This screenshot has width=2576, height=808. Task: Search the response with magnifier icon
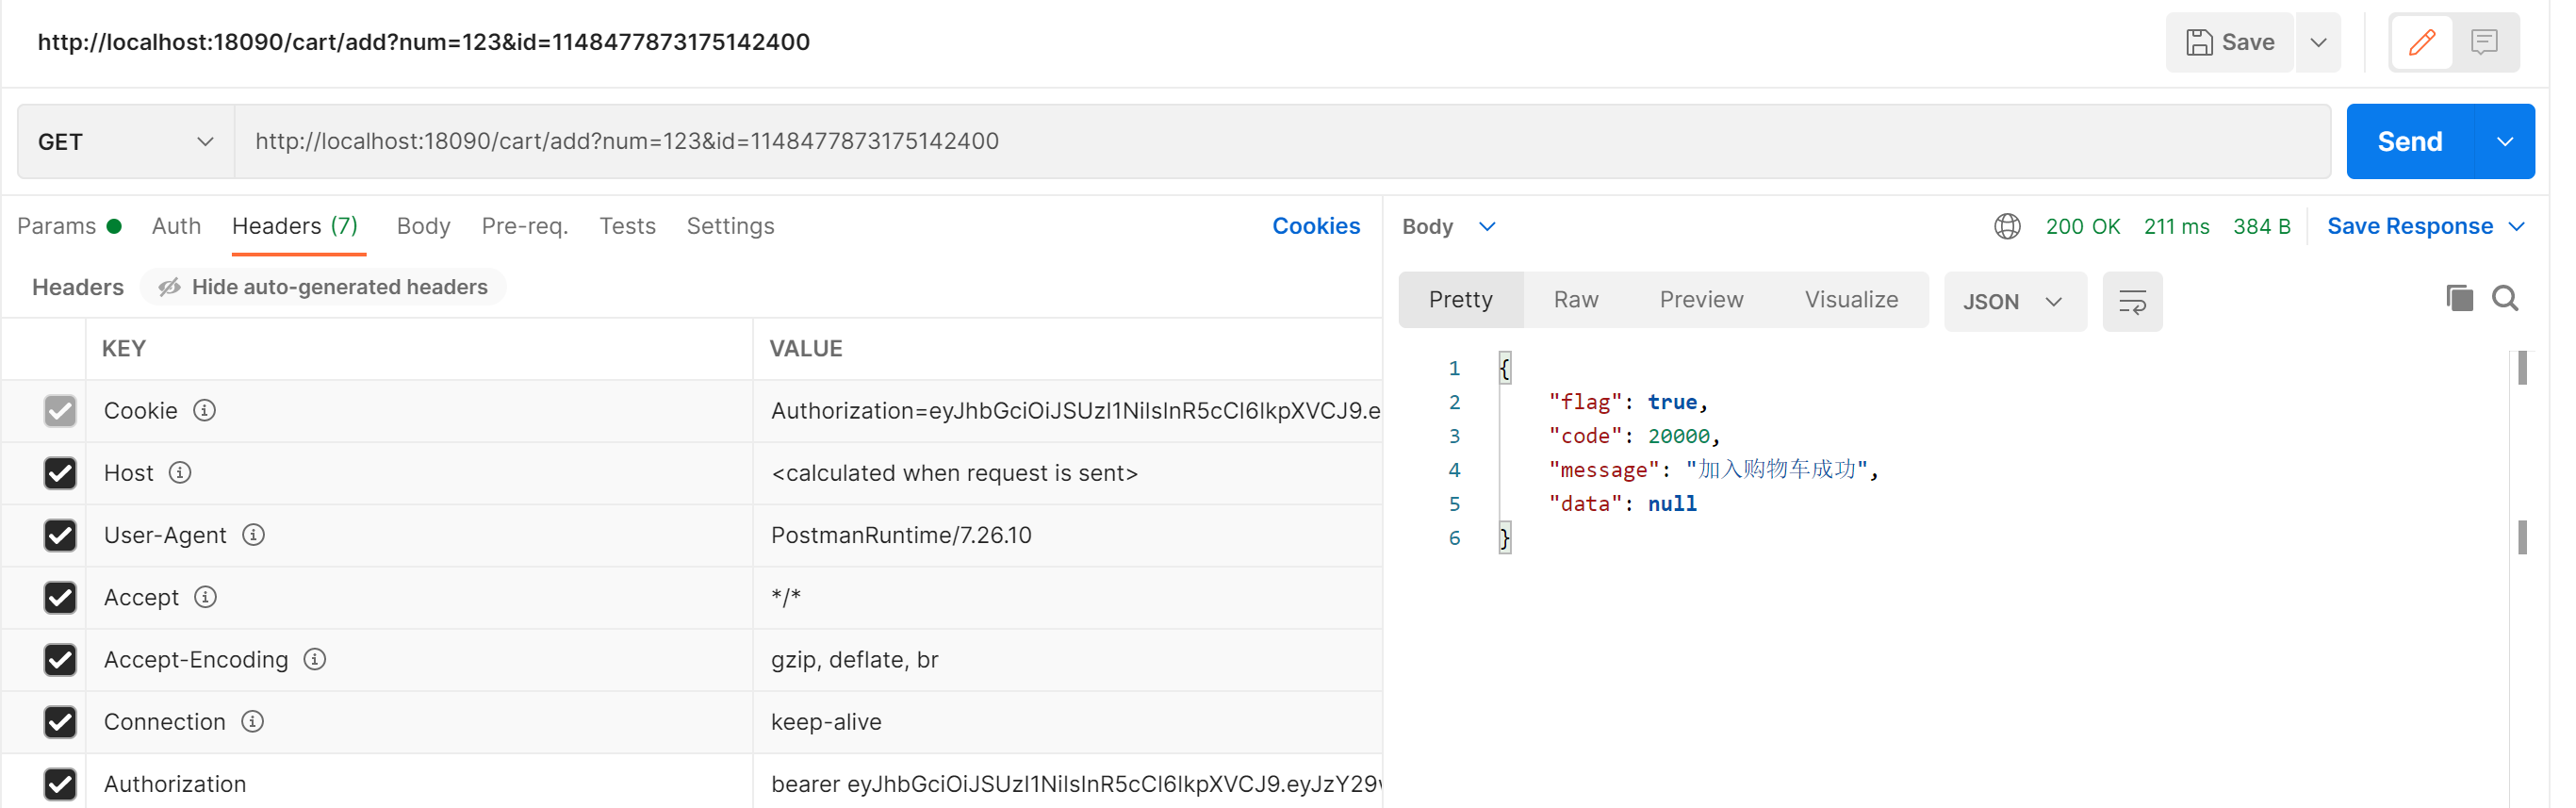pos(2505,298)
